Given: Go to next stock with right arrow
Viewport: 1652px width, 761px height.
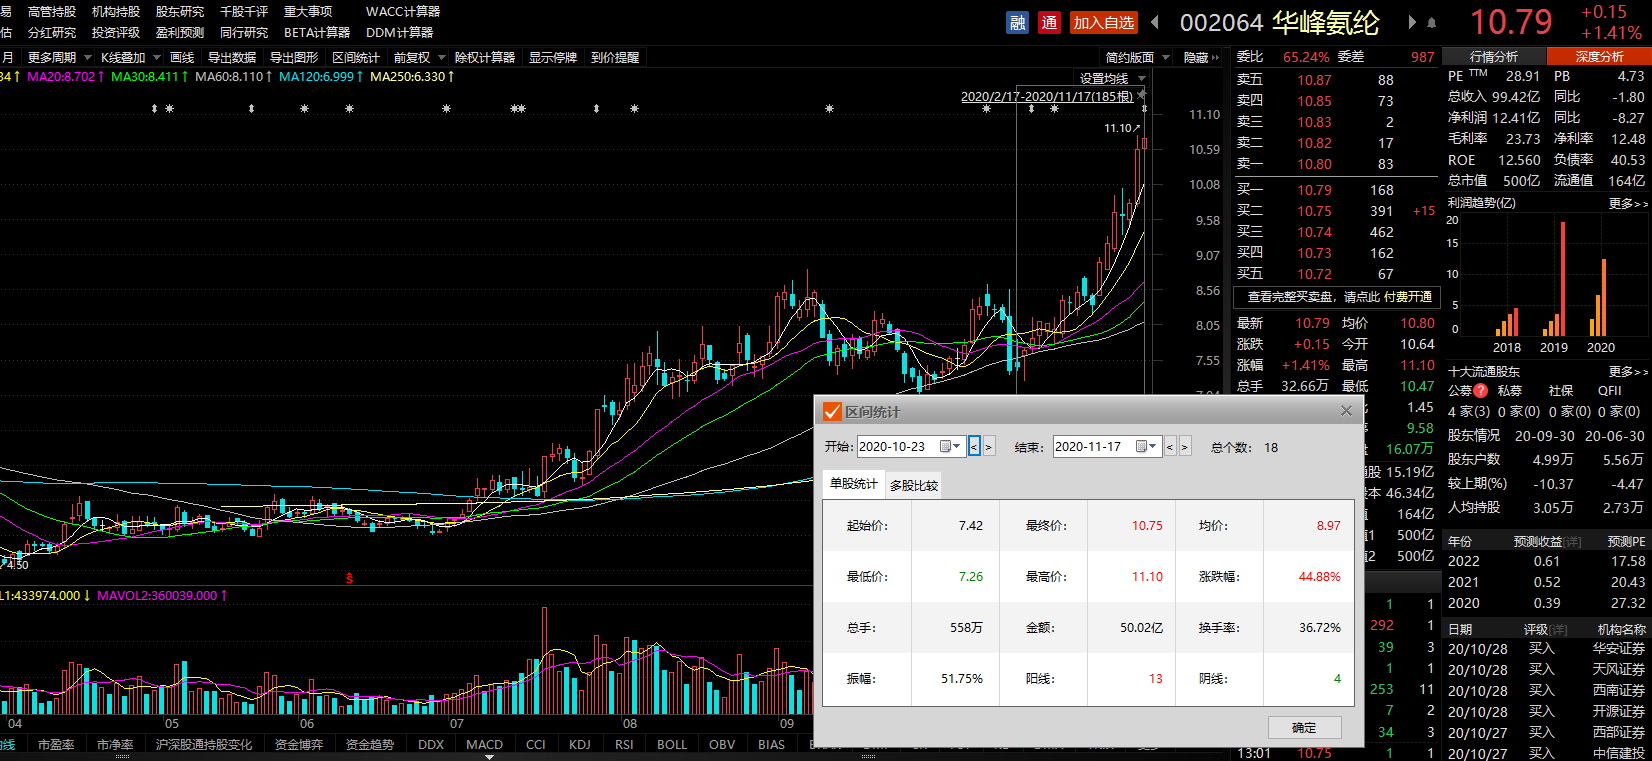Looking at the screenshot, I should [1412, 22].
